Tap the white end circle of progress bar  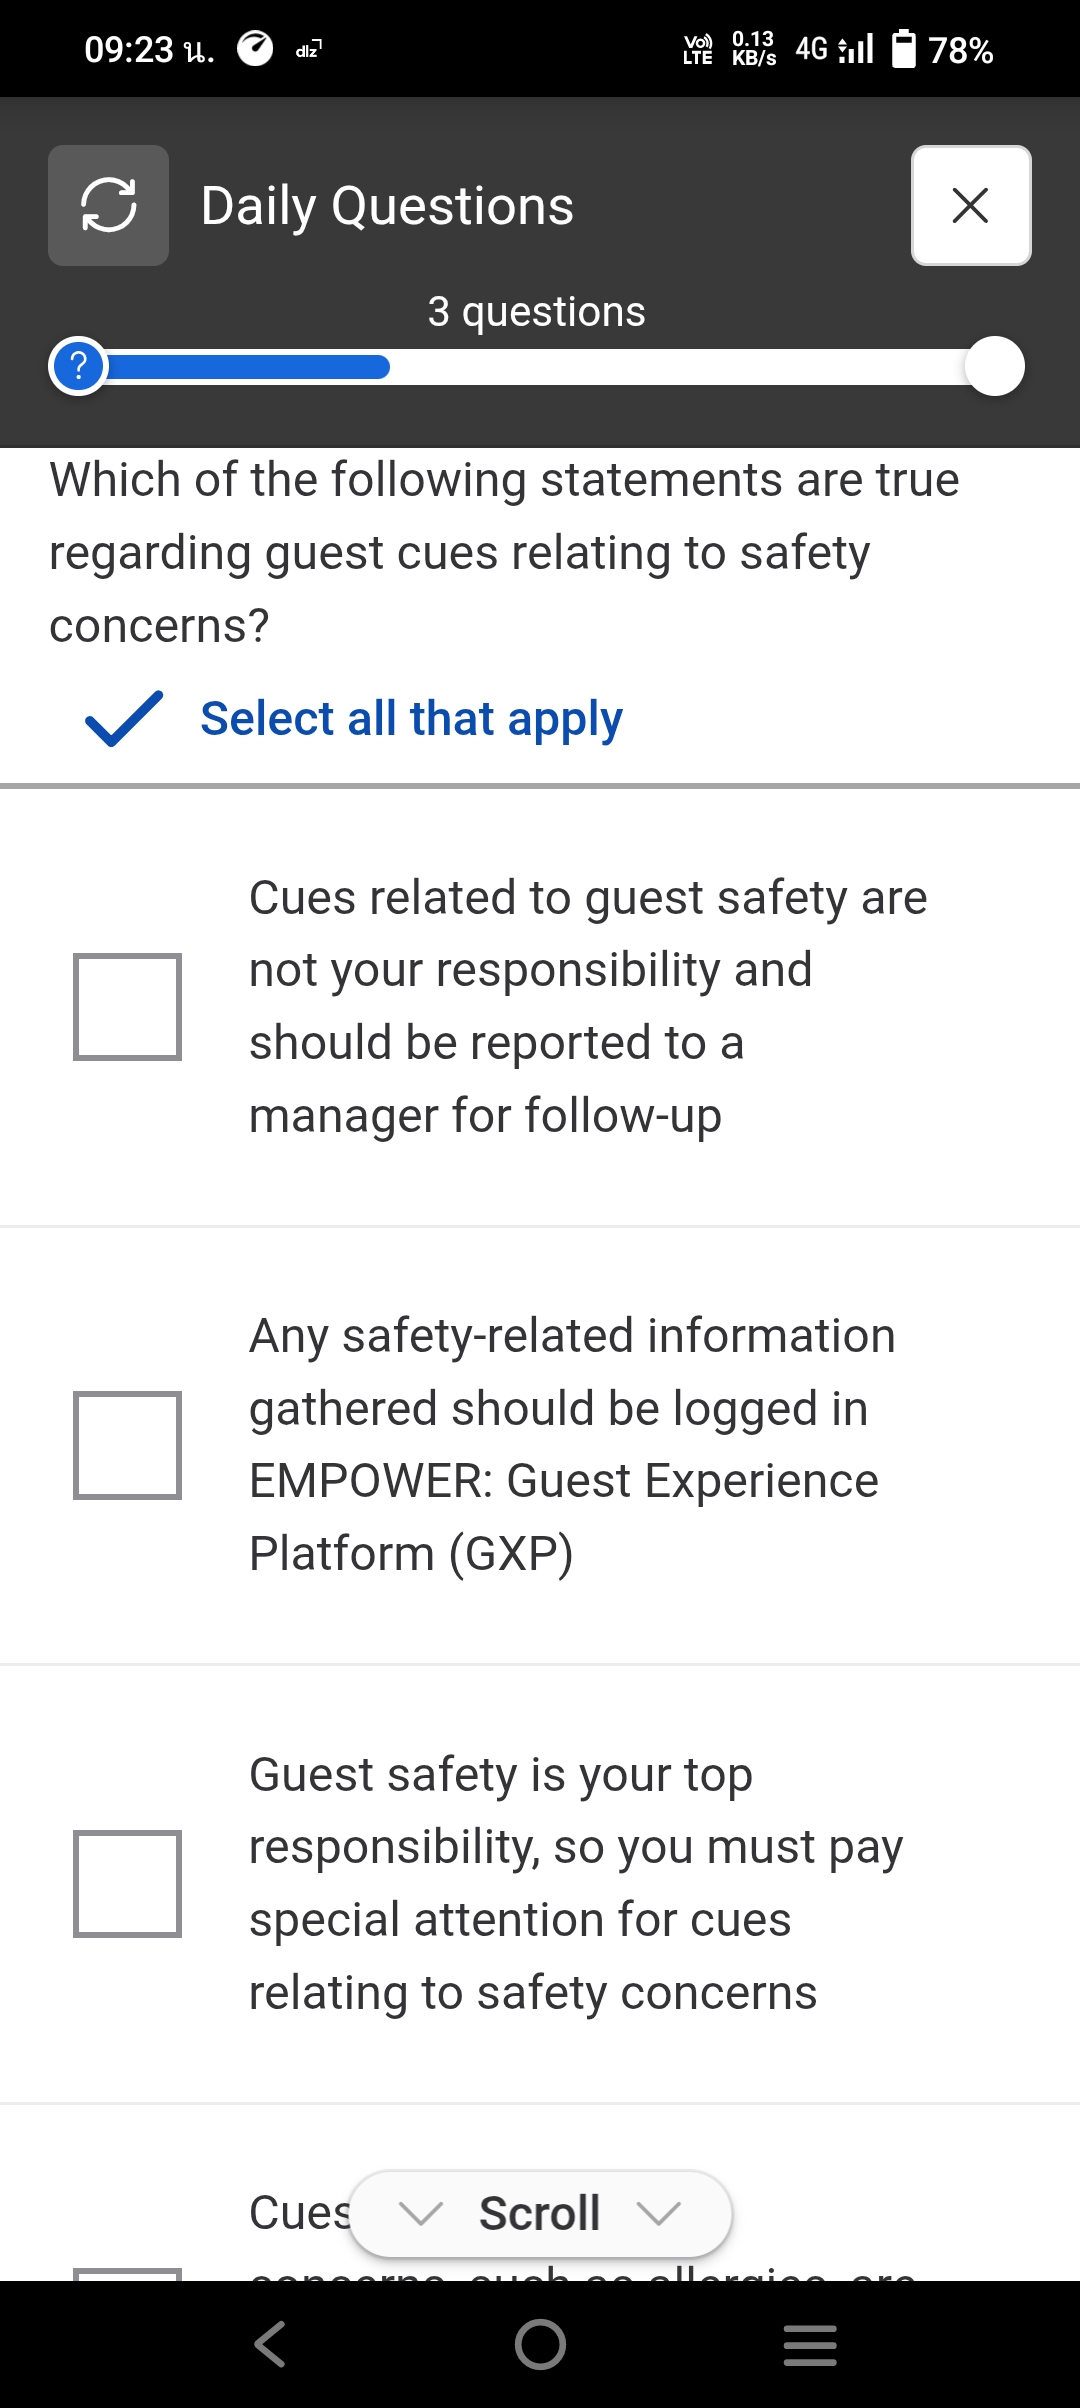point(994,367)
